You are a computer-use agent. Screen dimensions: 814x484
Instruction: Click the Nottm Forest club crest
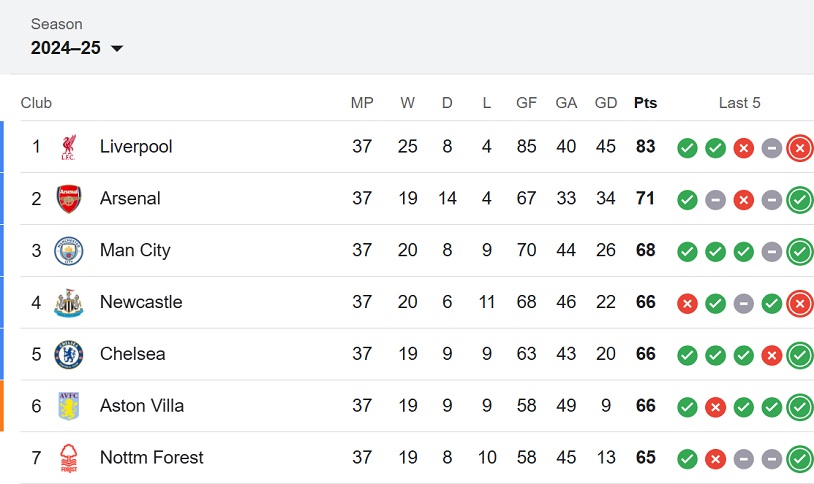tap(69, 458)
